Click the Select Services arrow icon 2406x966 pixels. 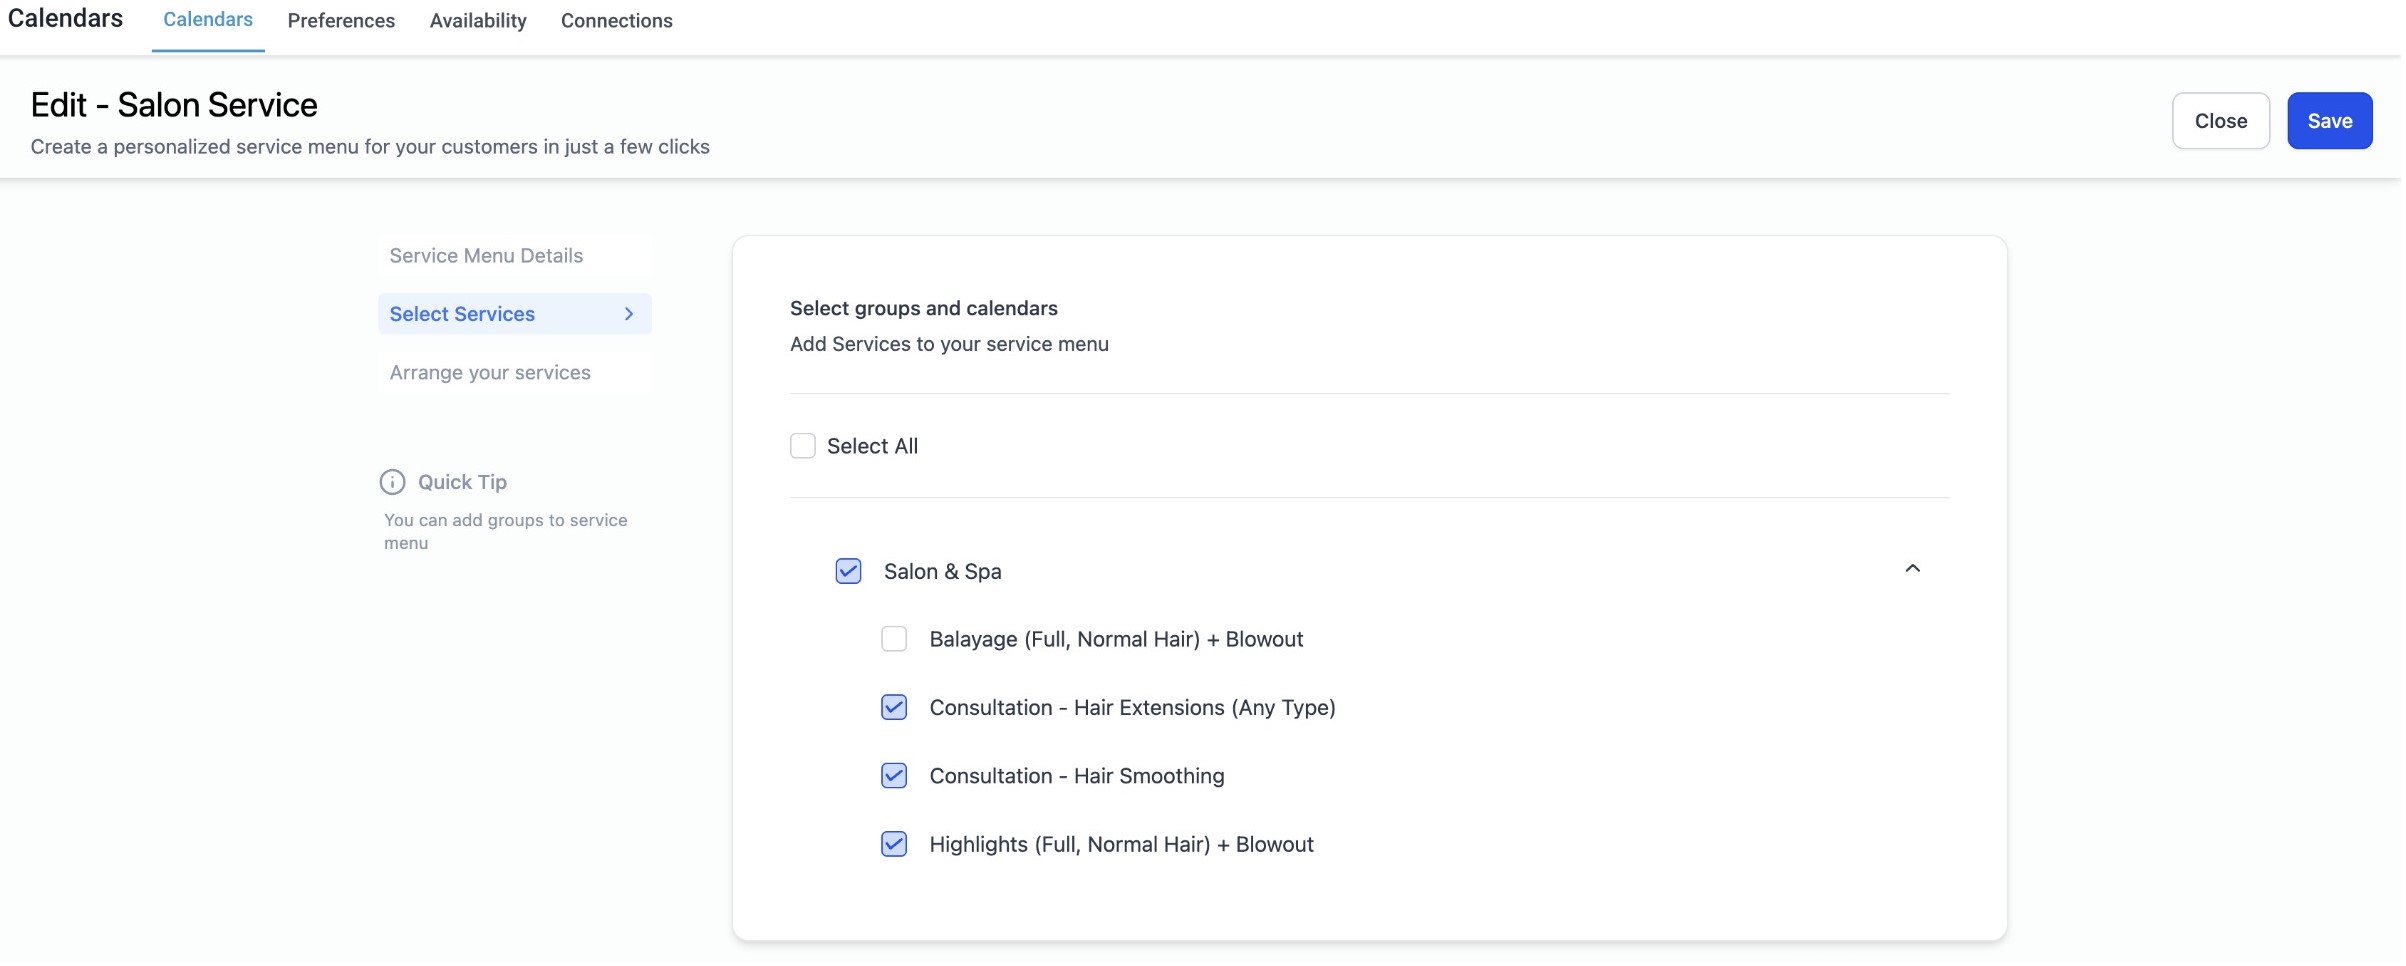point(630,315)
